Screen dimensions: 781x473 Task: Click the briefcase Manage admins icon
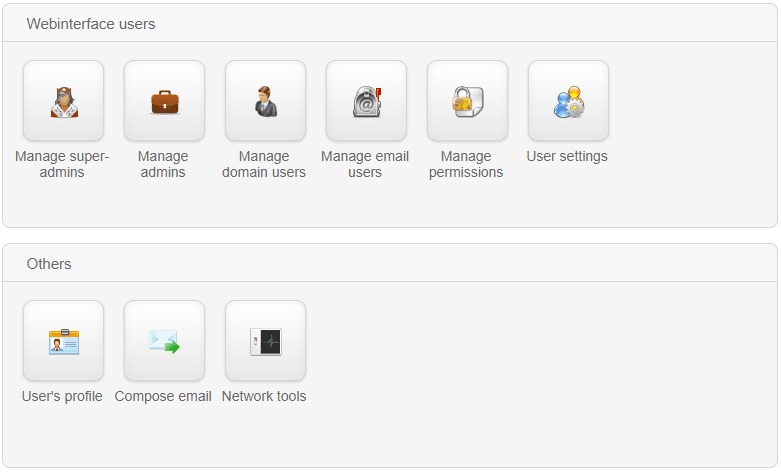click(164, 101)
